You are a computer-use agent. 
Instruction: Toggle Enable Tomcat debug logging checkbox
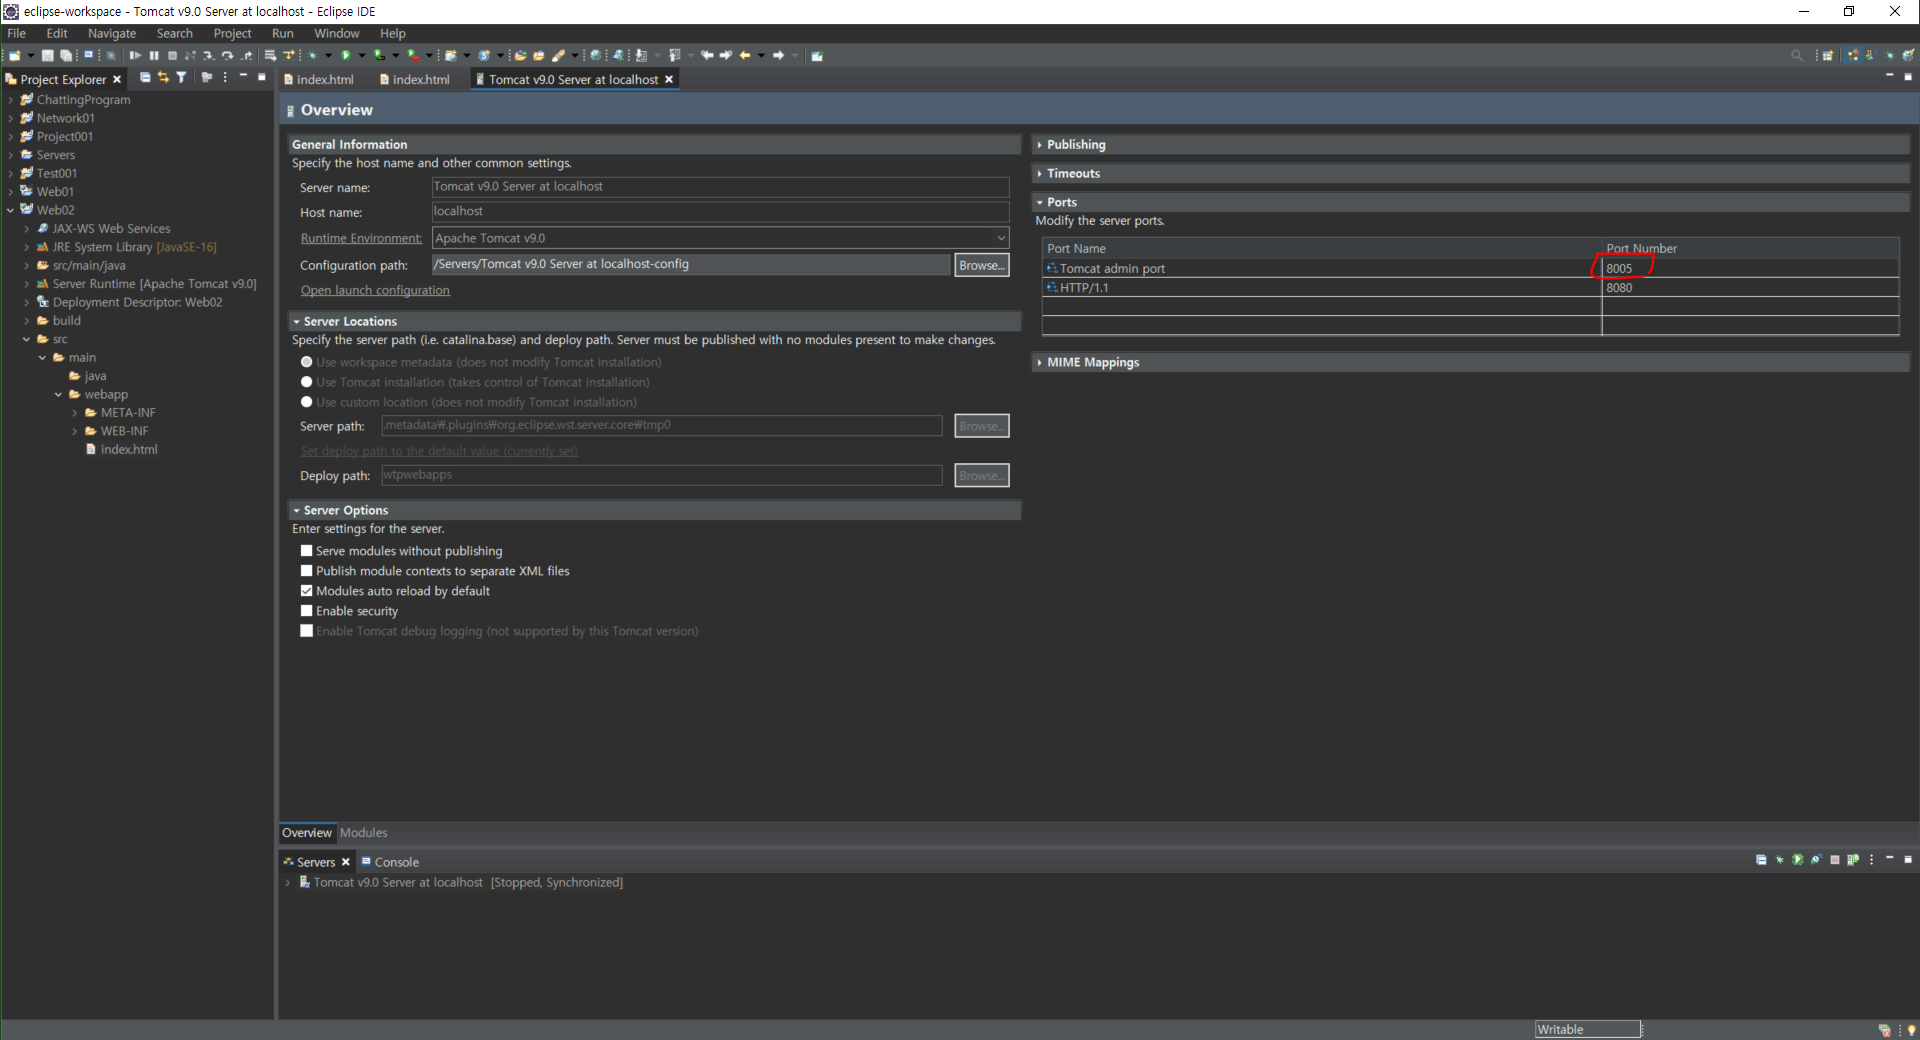(x=307, y=631)
